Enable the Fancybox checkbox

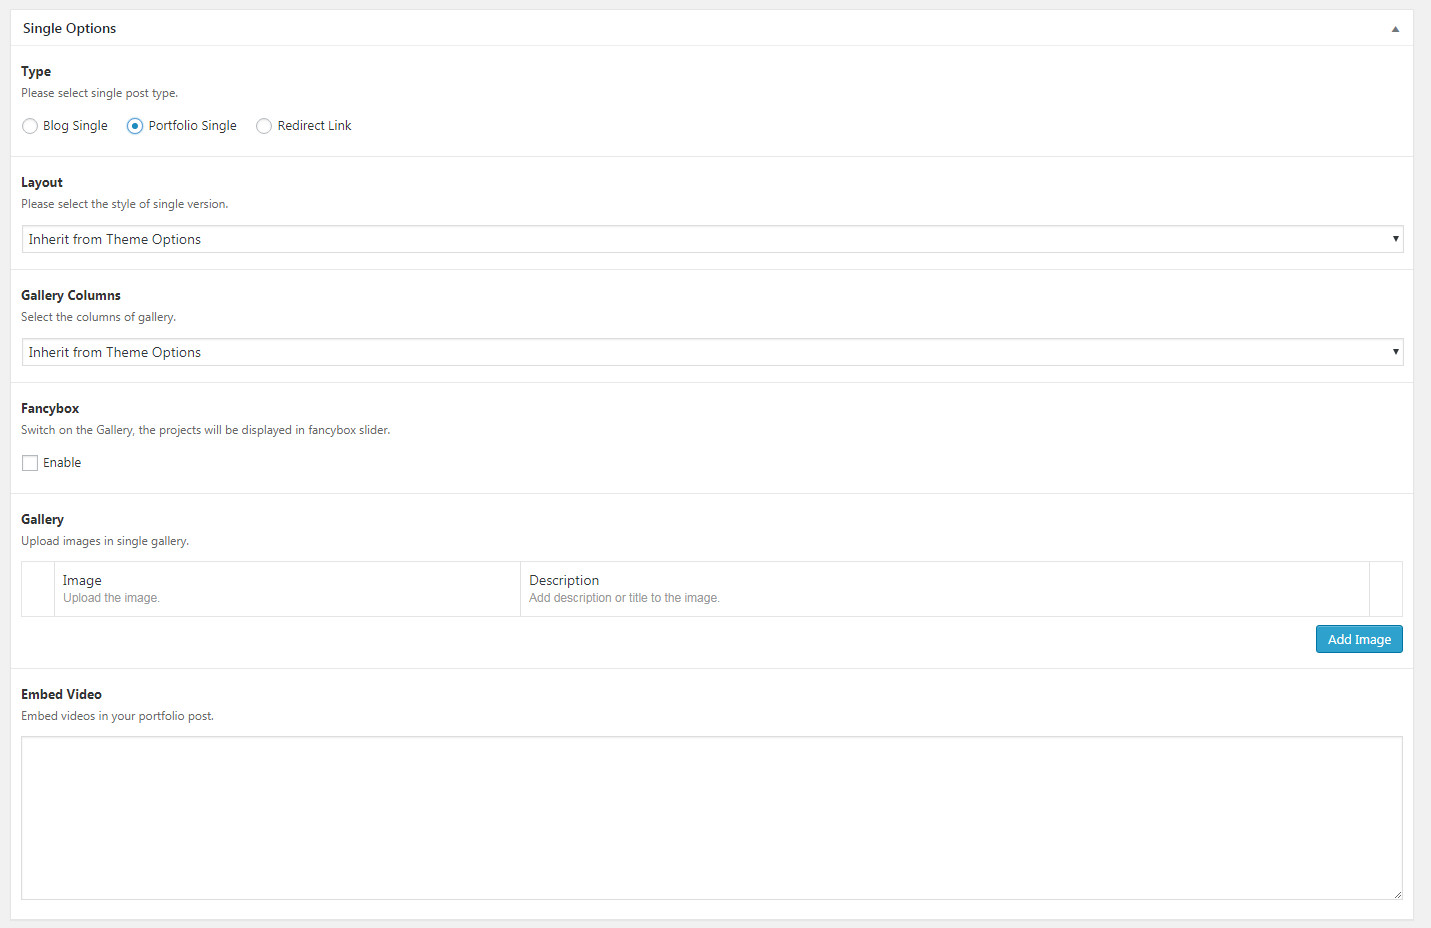click(x=30, y=463)
